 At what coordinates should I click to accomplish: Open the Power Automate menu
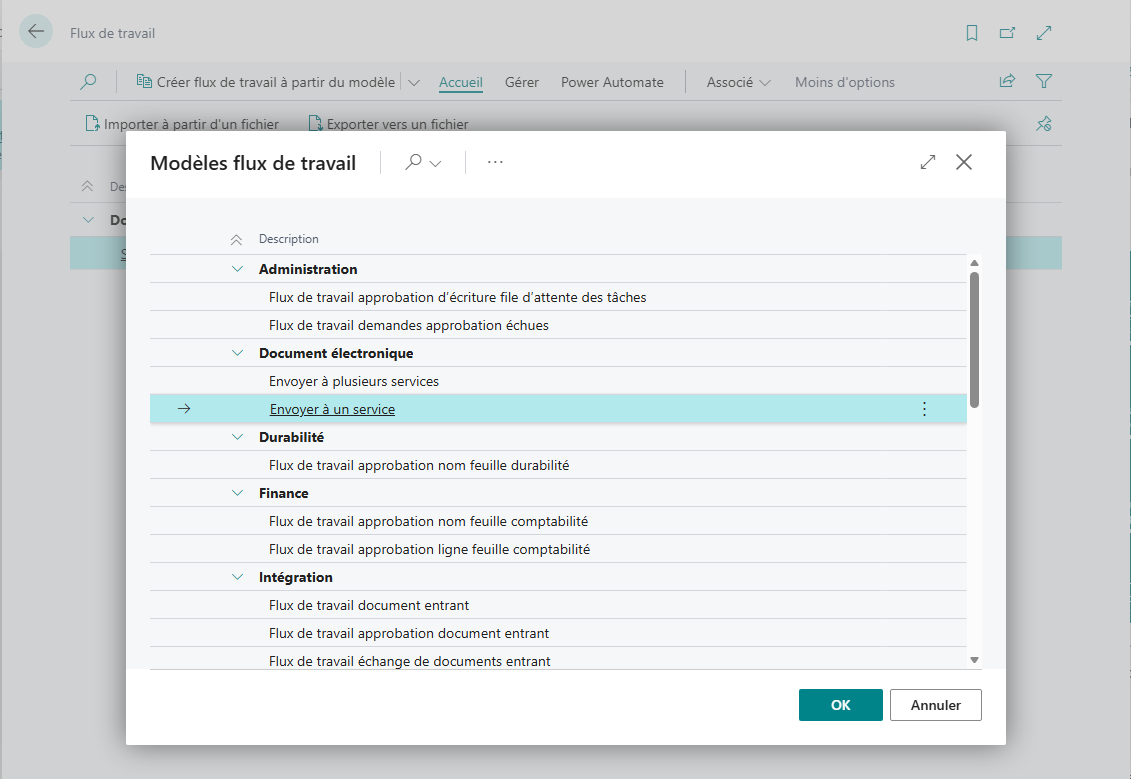coord(612,82)
